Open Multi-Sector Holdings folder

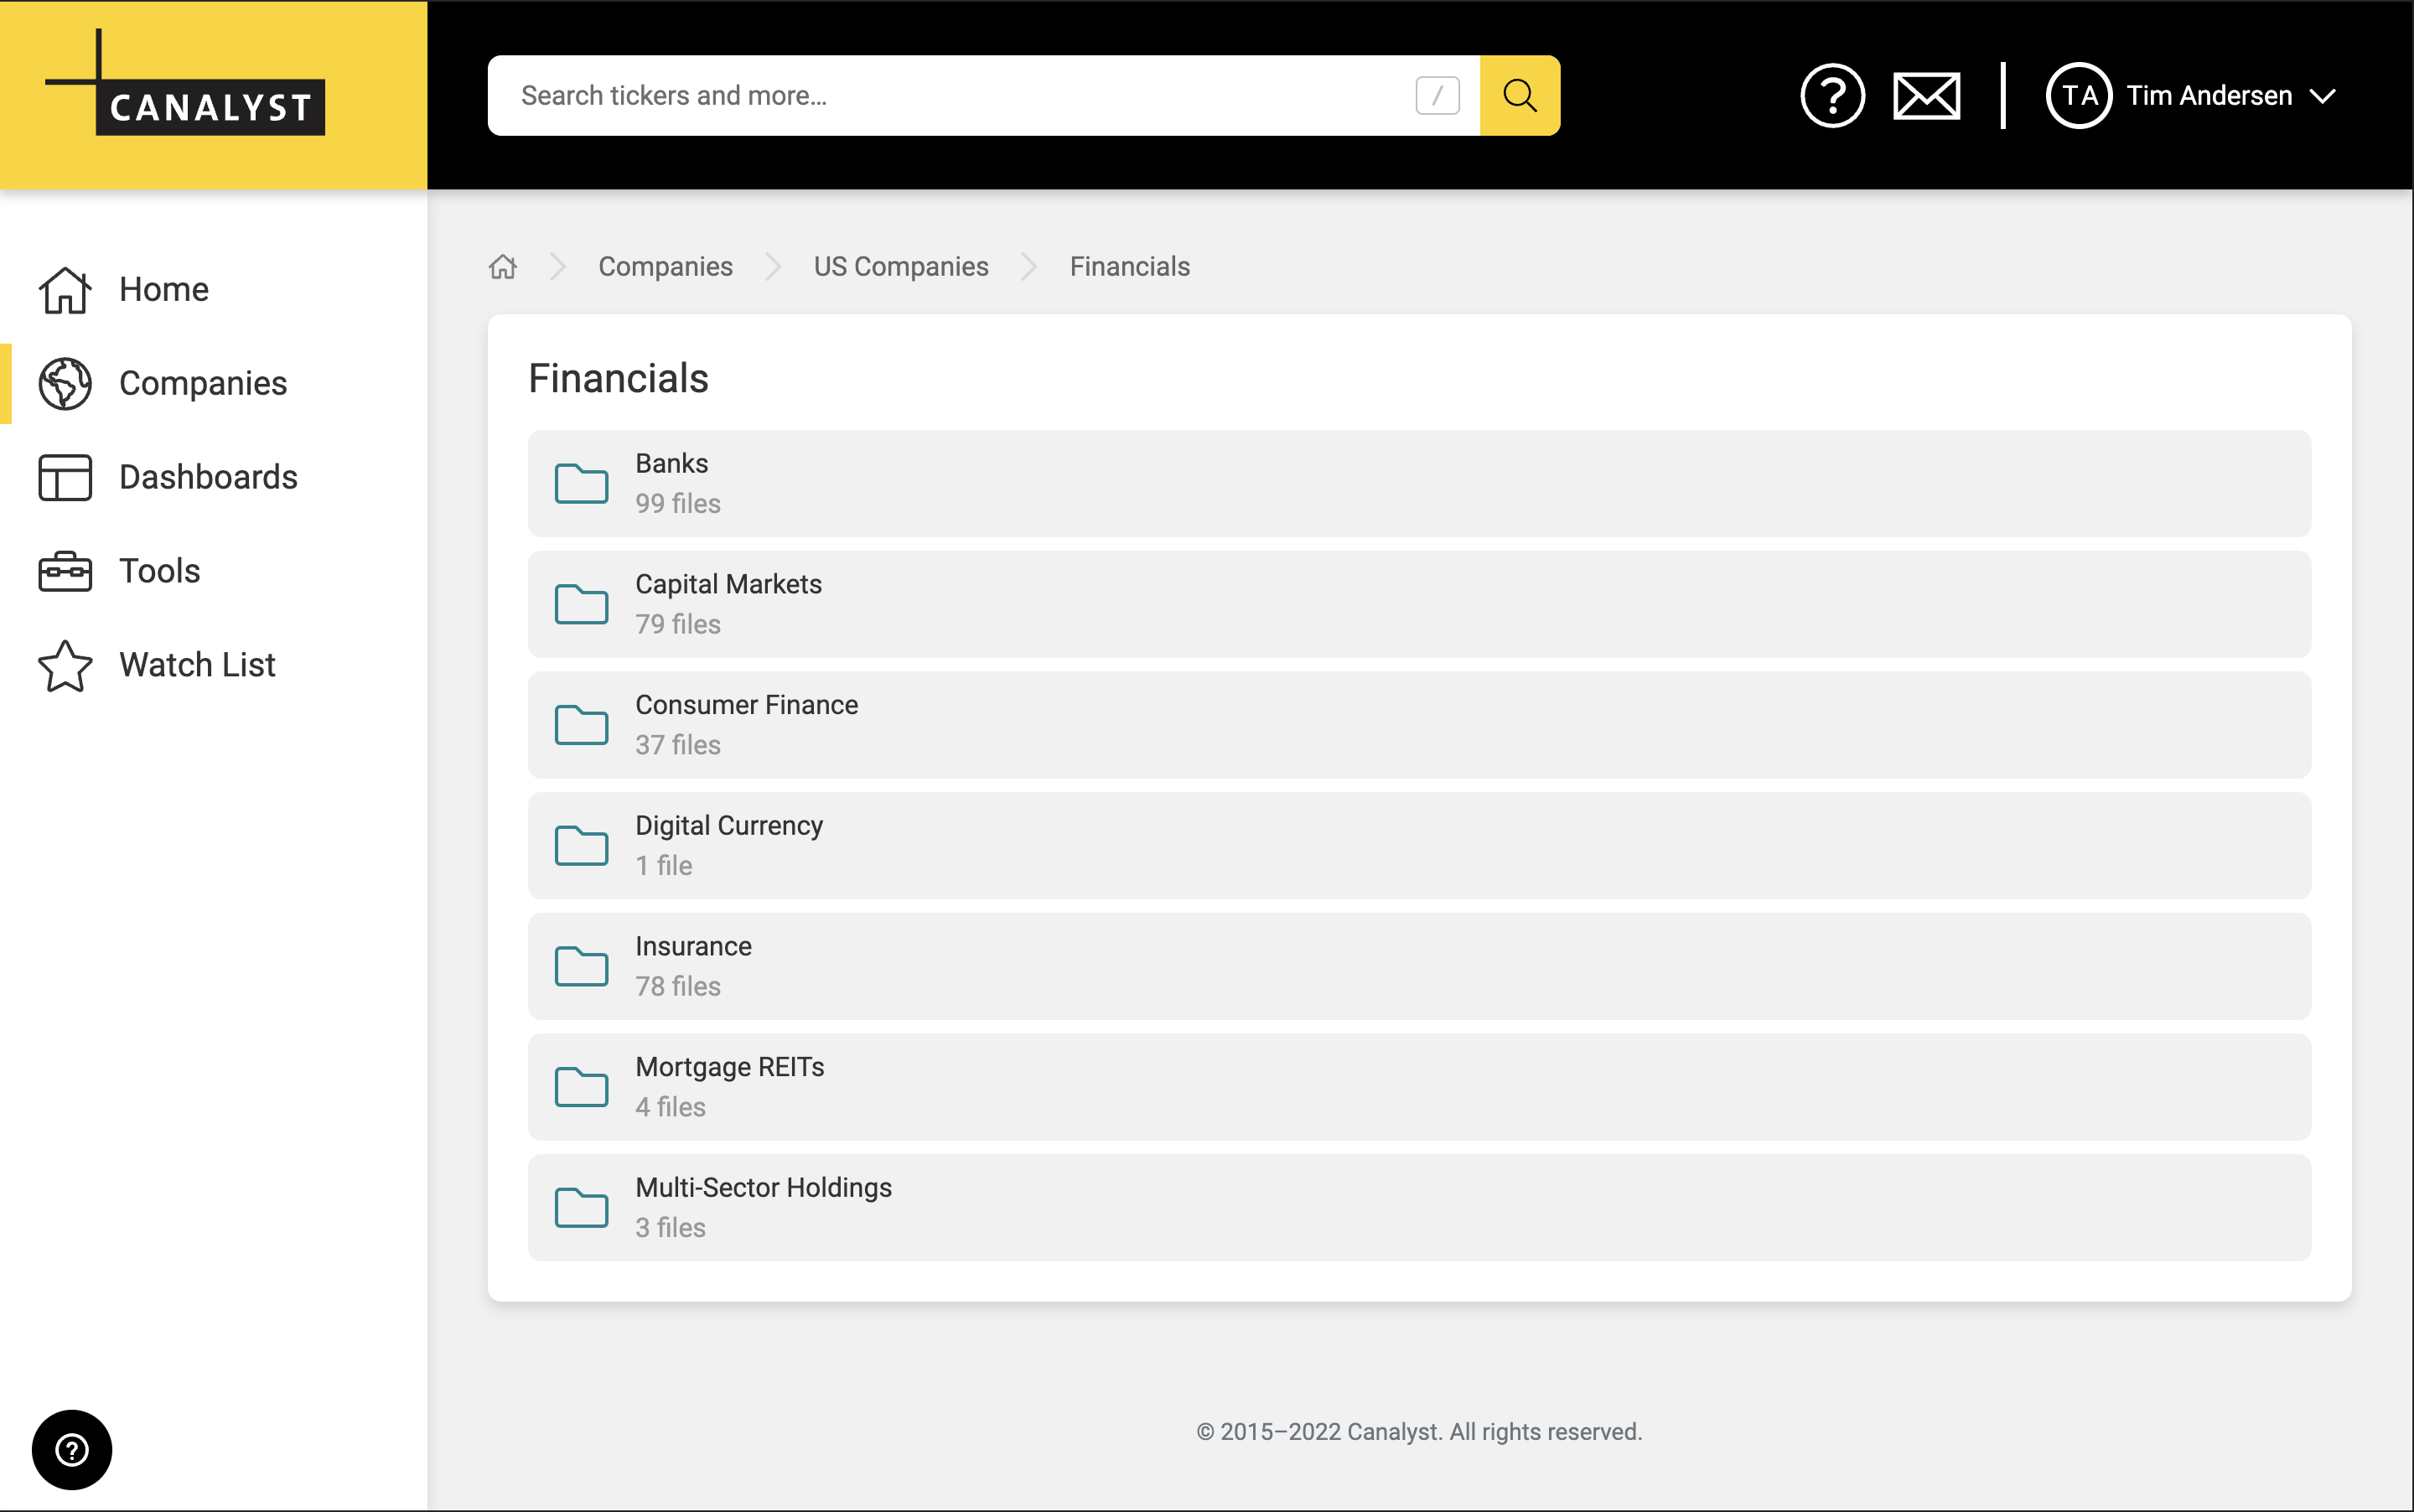click(x=763, y=1188)
